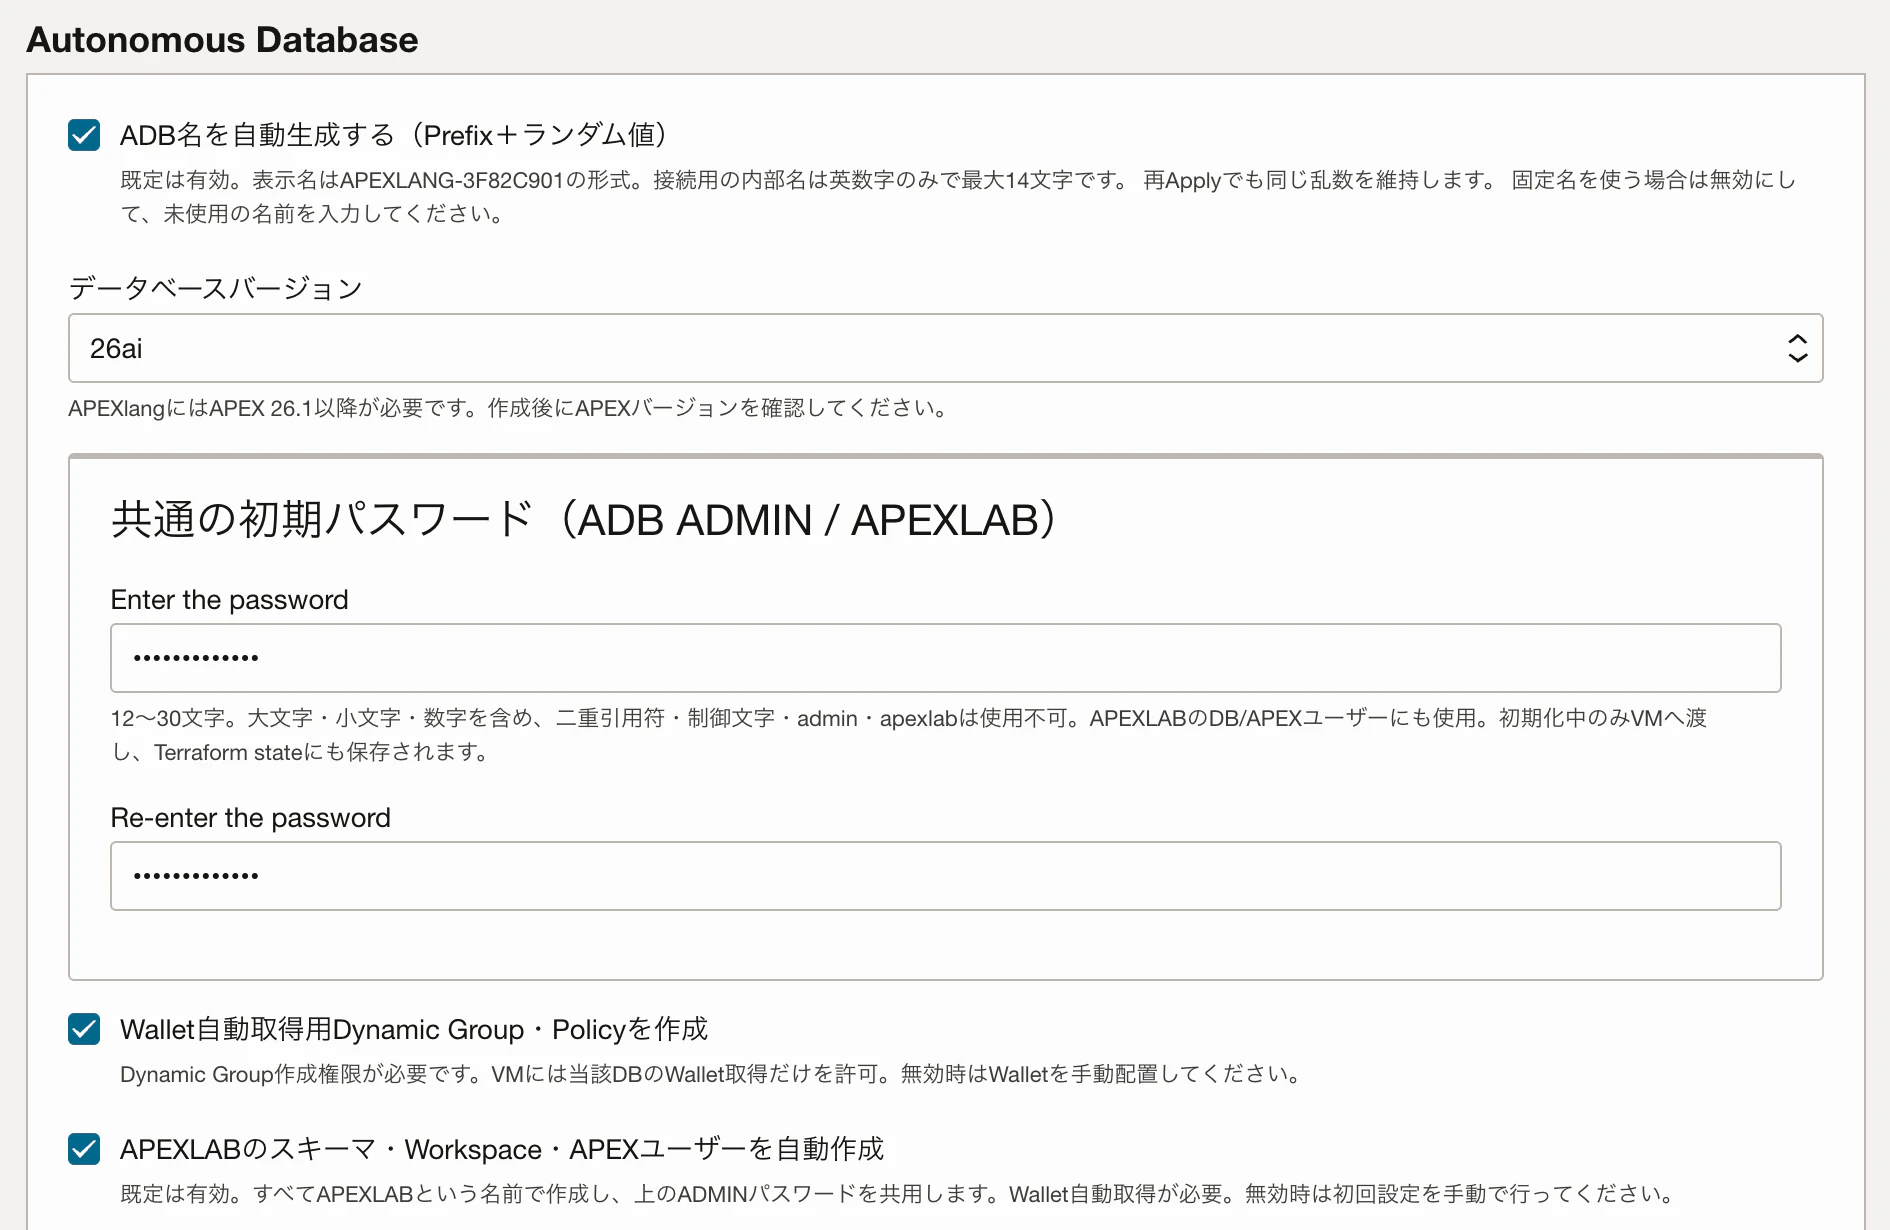Open the データベースバージョン dropdown showing 26ai
Image resolution: width=1890 pixels, height=1230 pixels.
coord(945,348)
